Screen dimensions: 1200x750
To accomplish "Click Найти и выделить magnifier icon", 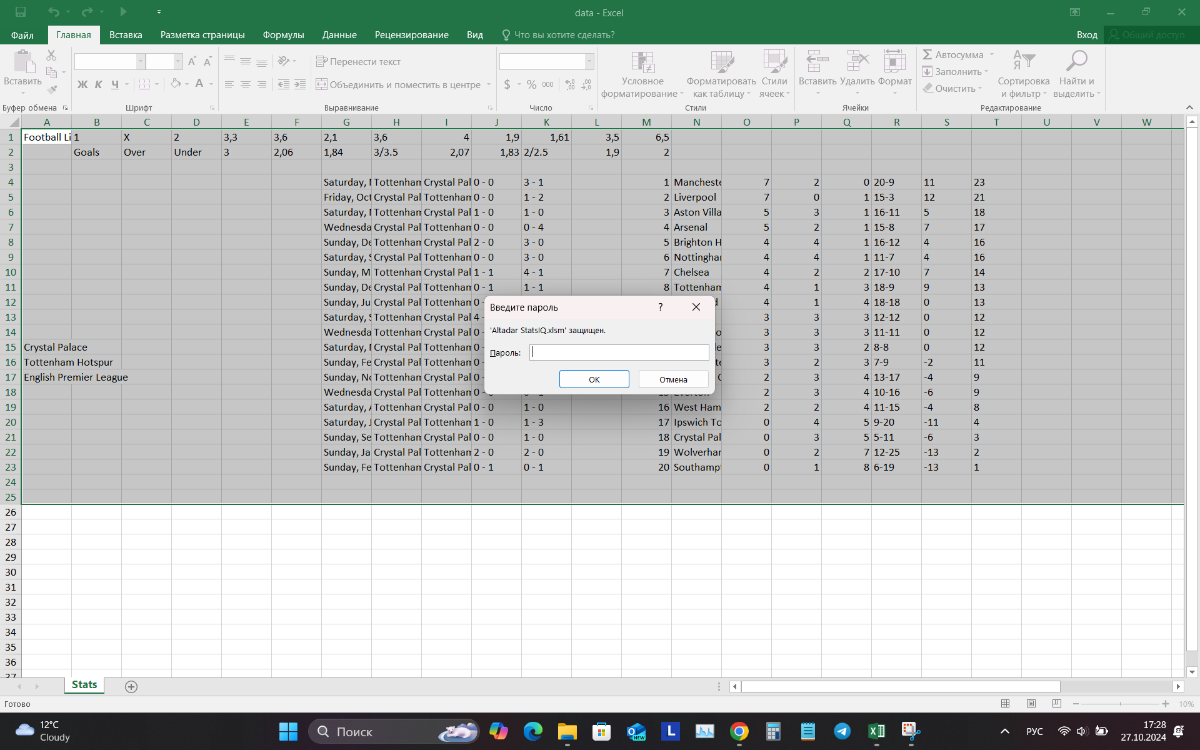I will click(x=1075, y=60).
